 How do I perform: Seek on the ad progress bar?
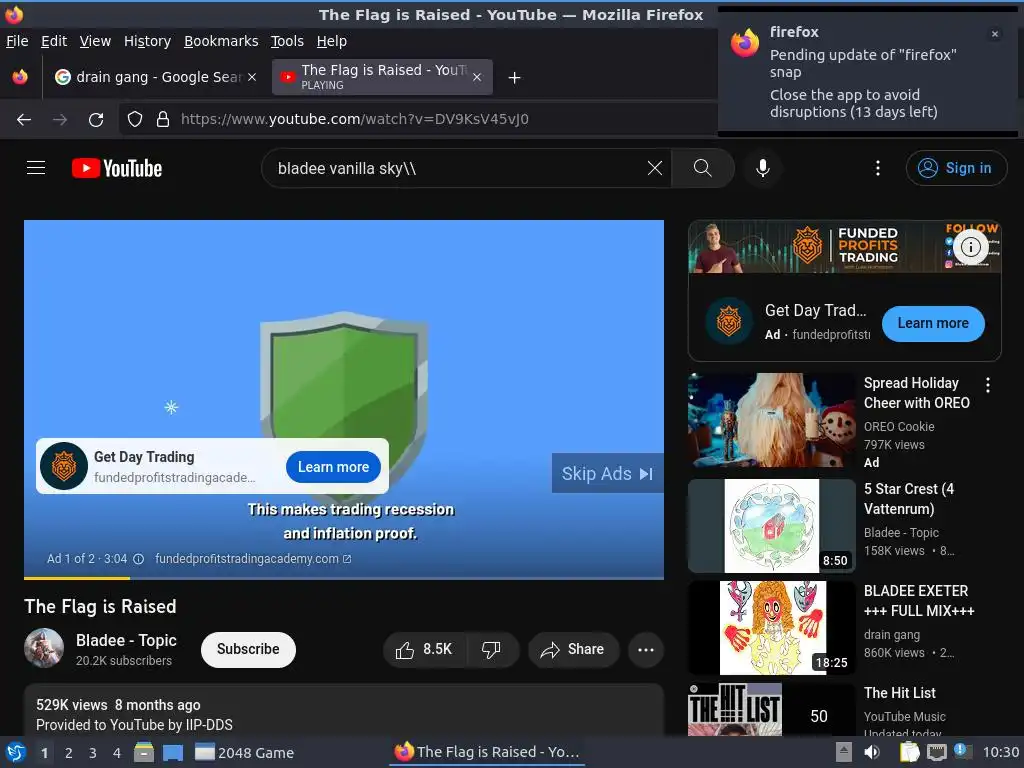pos(344,578)
